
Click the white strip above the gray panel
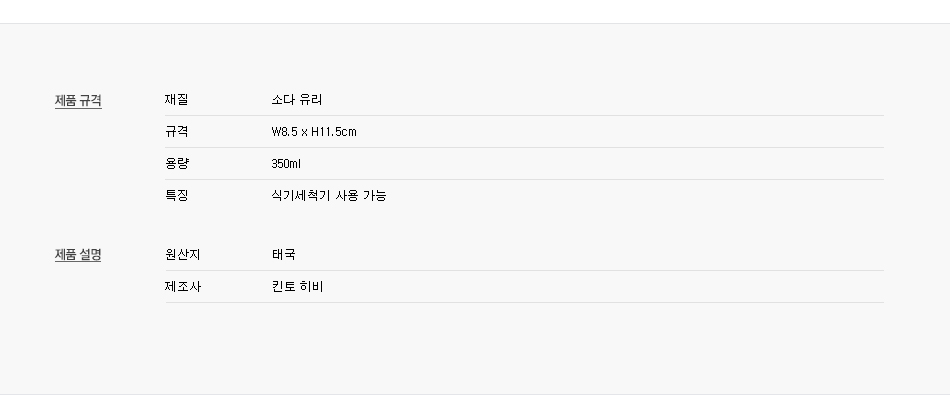pyautogui.click(x=475, y=12)
